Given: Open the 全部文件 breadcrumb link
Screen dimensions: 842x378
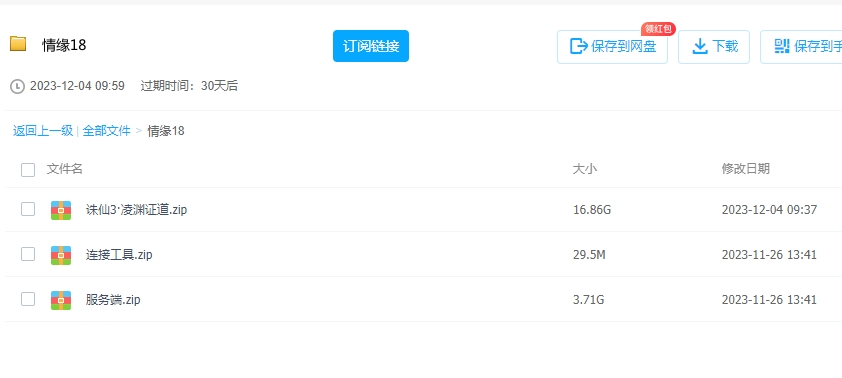Looking at the screenshot, I should point(106,131).
